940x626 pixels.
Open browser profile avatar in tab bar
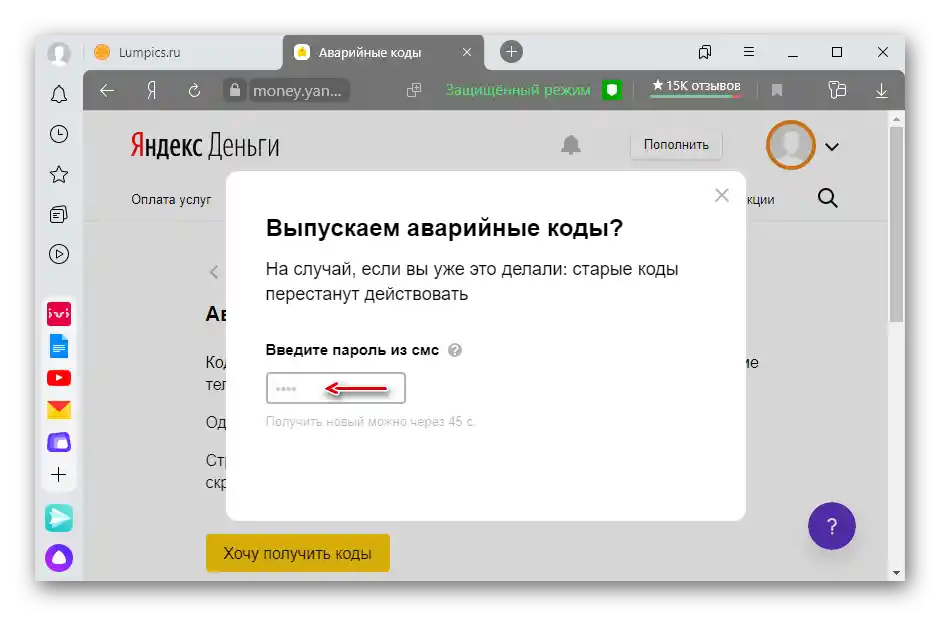(x=59, y=53)
